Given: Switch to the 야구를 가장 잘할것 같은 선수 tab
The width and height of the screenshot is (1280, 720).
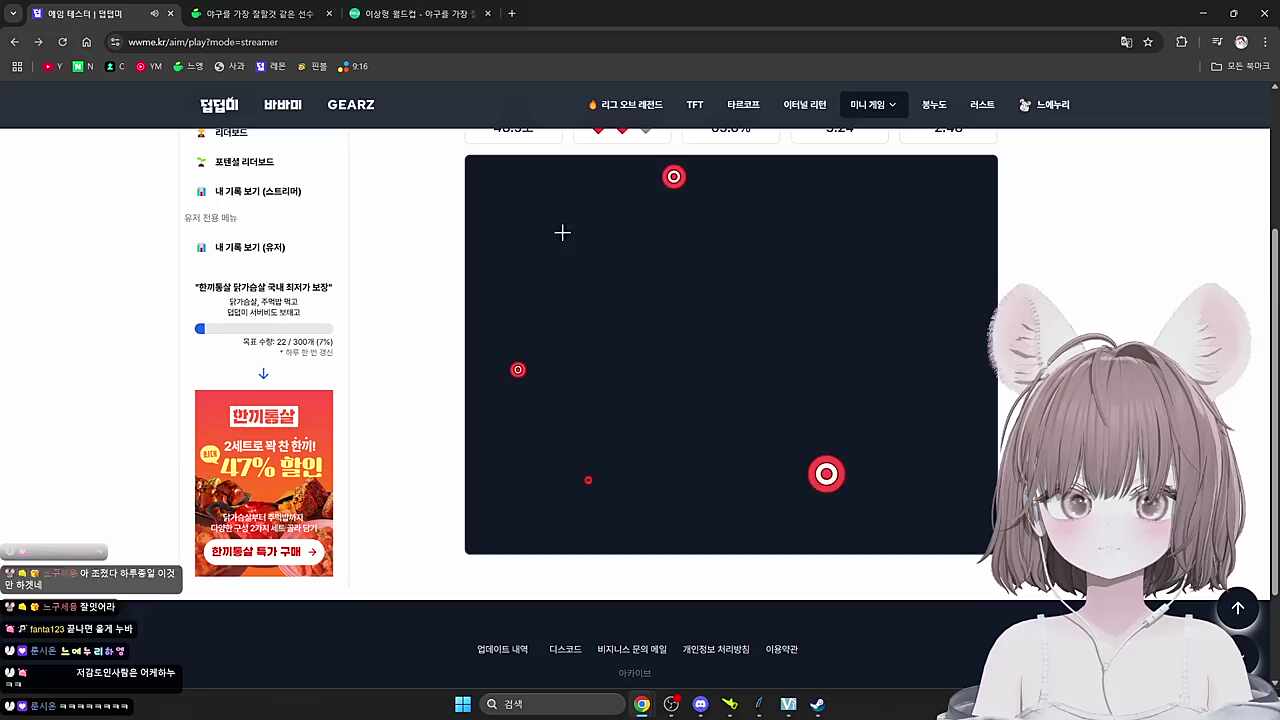Looking at the screenshot, I should click(260, 14).
